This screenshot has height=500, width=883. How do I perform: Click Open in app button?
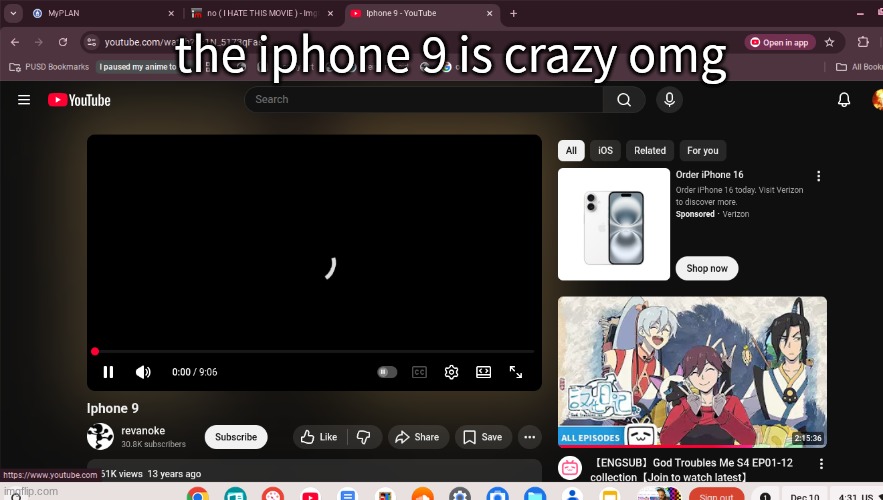pos(780,42)
